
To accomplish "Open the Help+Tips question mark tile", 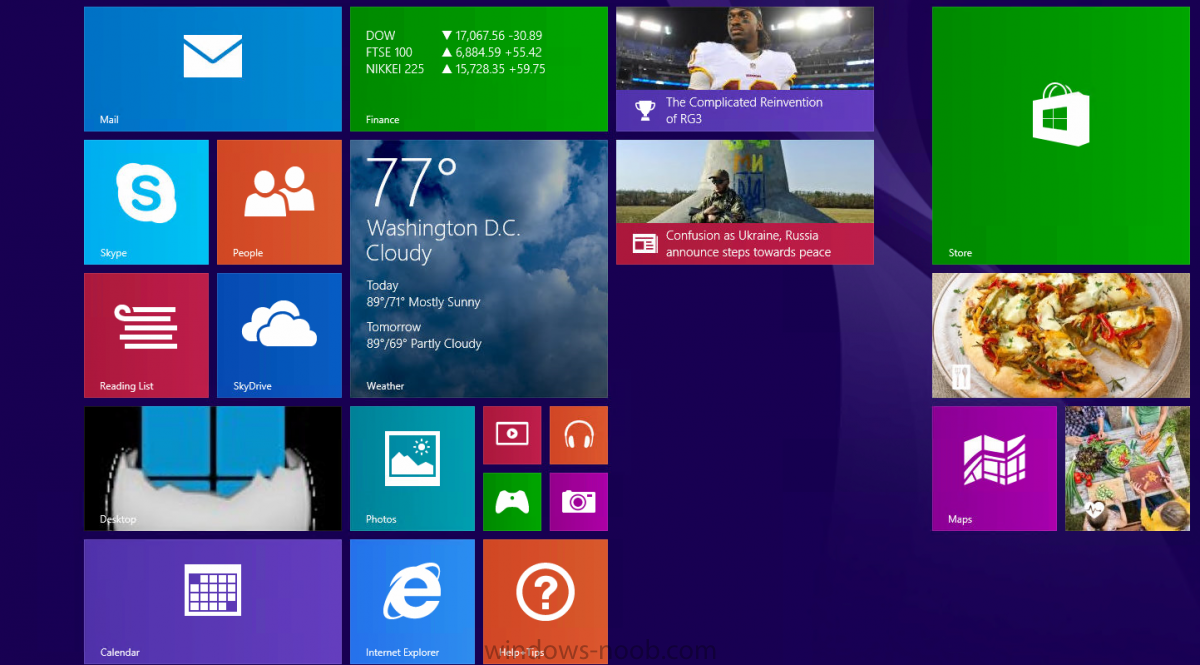I will click(x=545, y=601).
